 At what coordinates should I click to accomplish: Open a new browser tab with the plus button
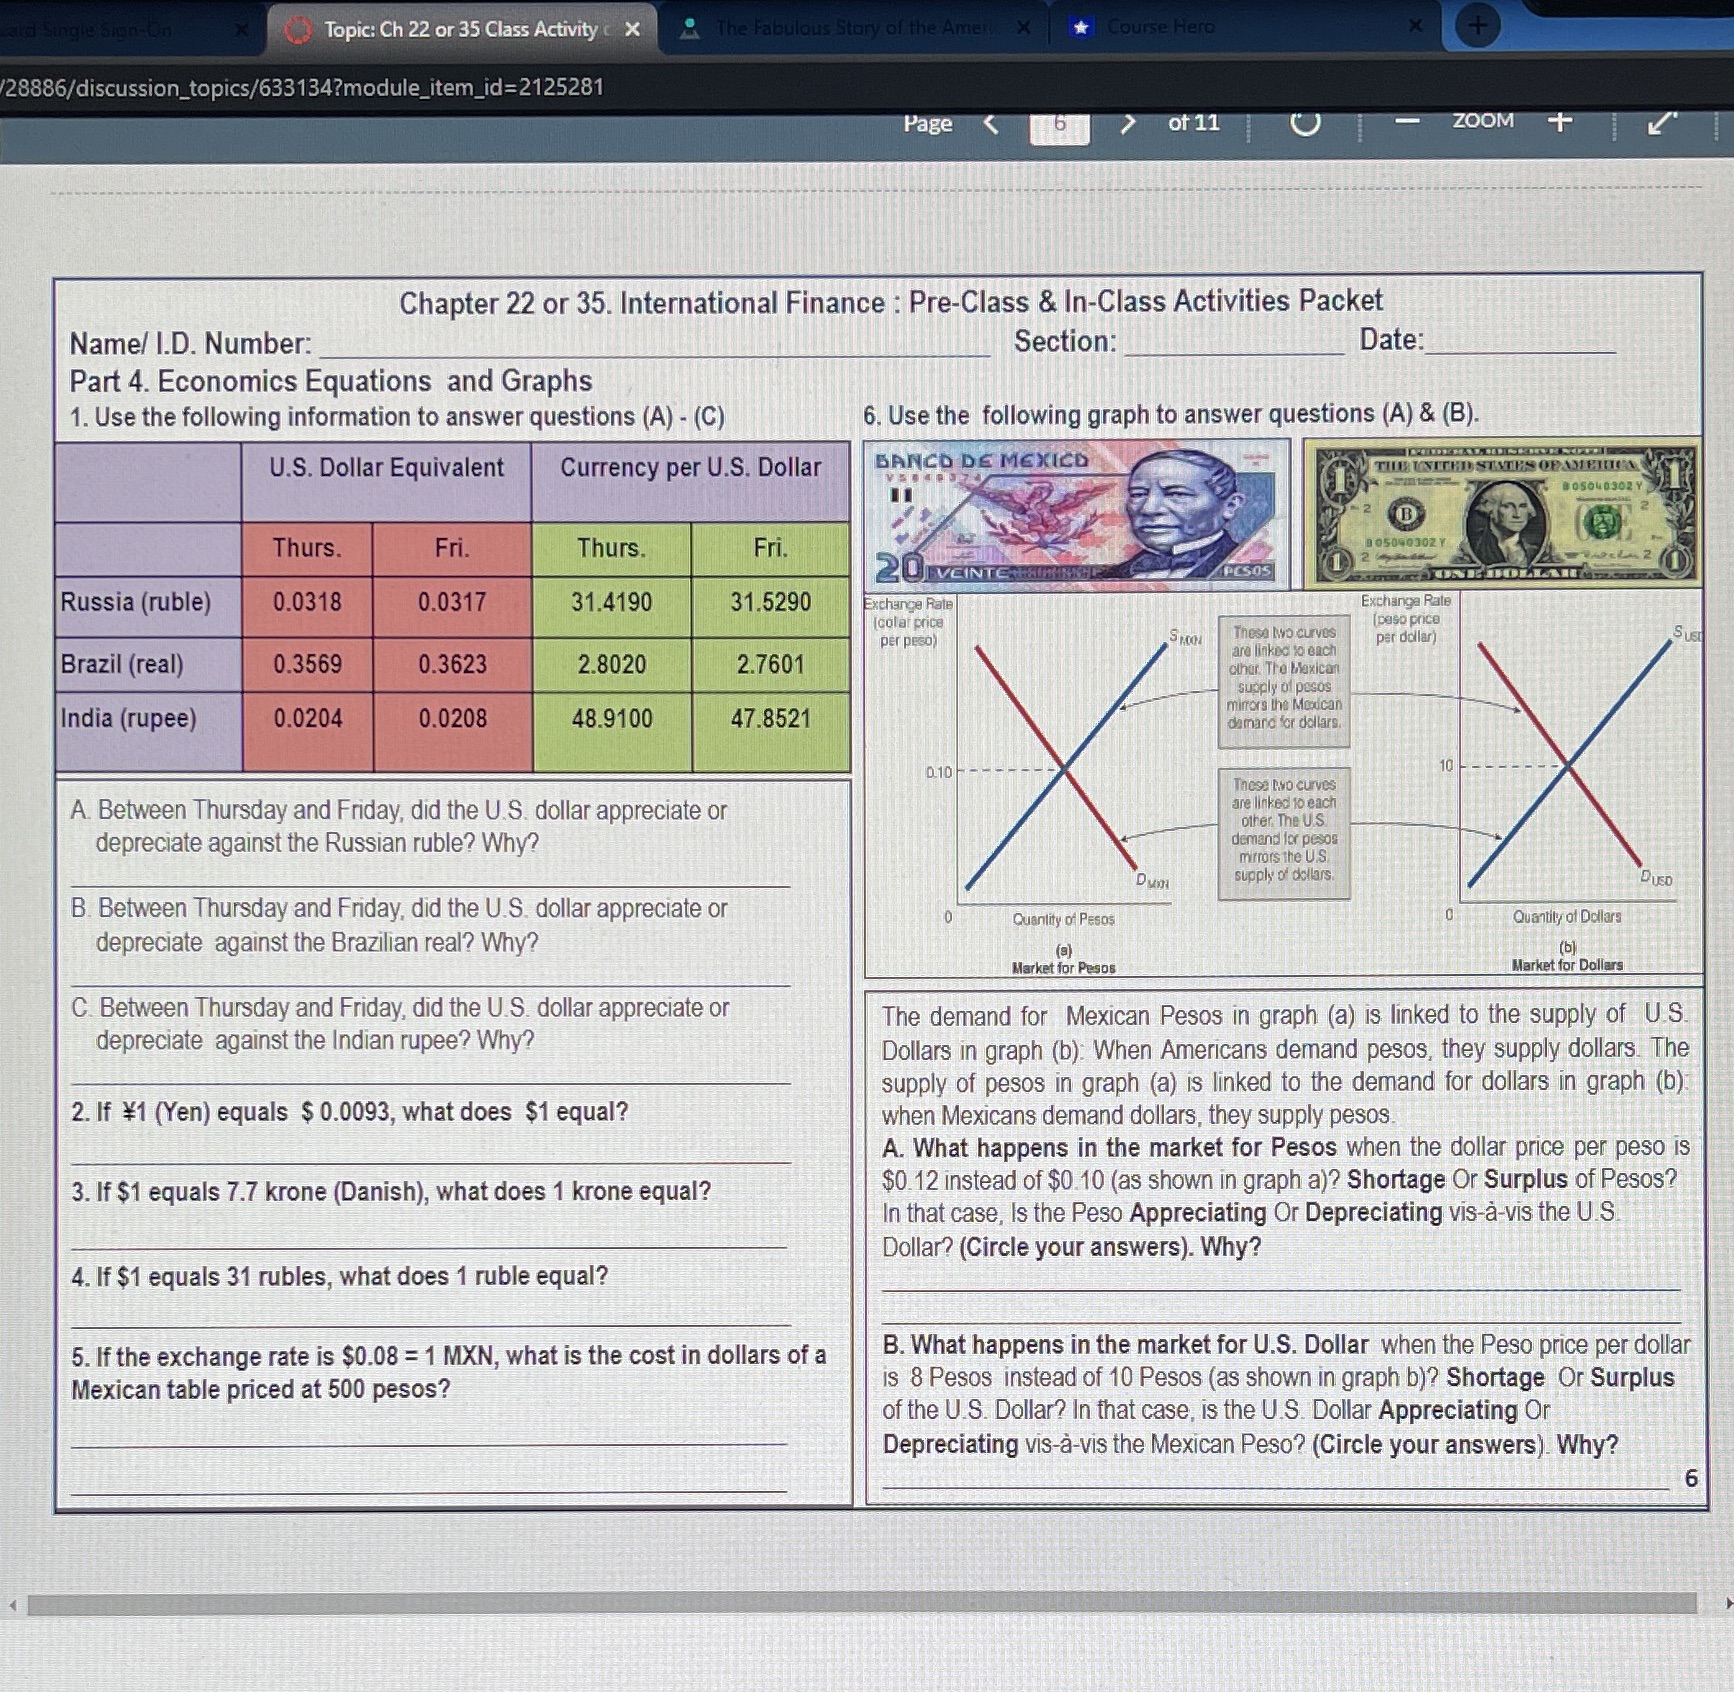[1479, 24]
